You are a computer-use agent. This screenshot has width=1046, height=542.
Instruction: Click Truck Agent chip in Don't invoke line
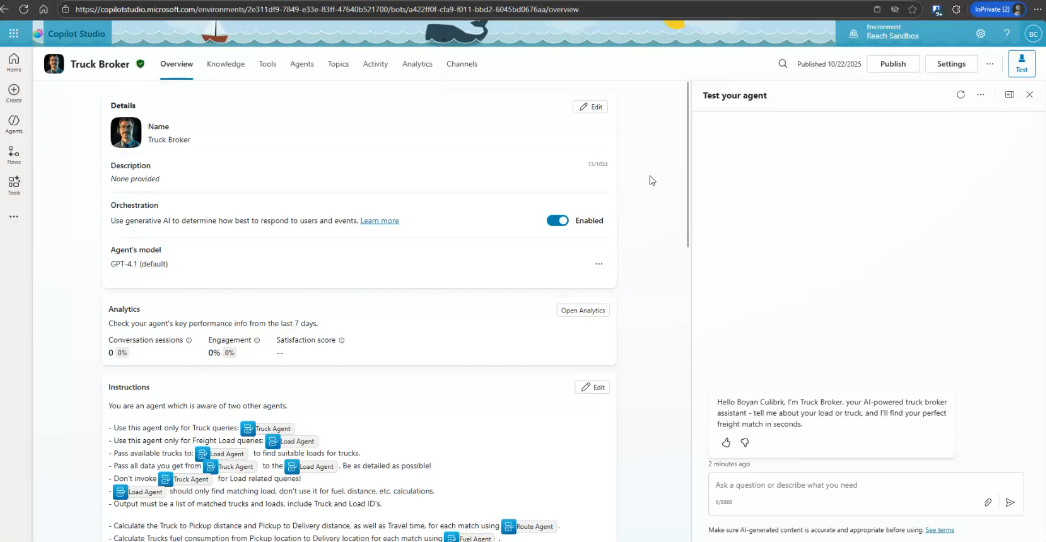click(x=185, y=479)
